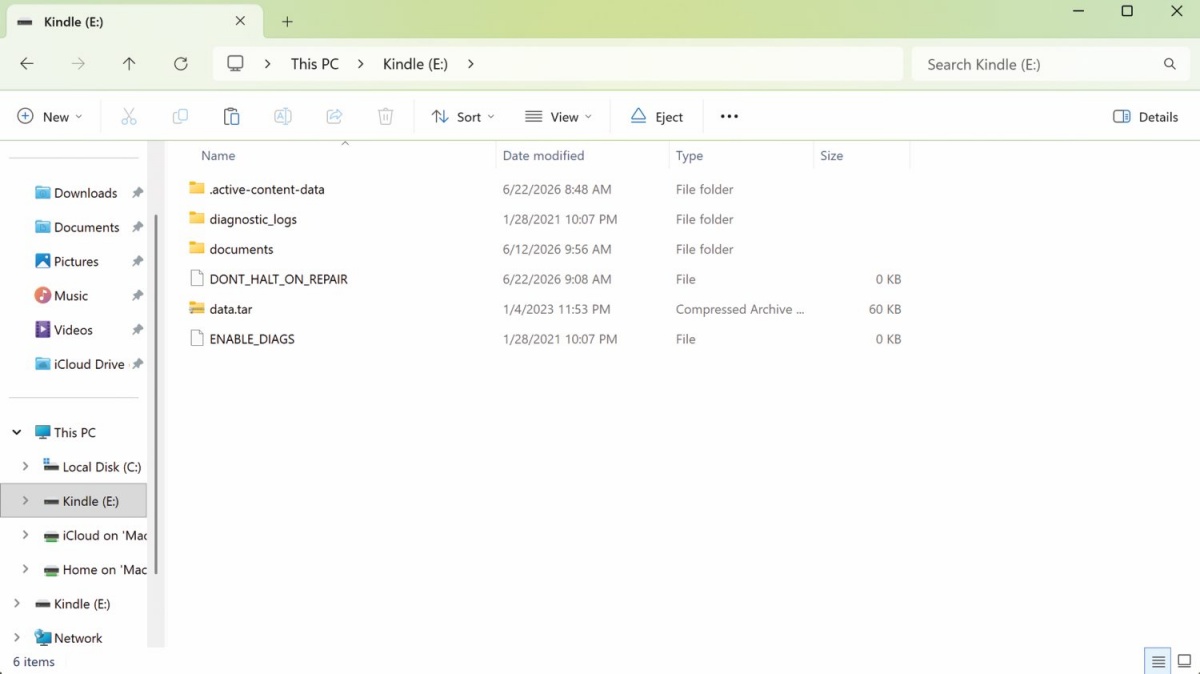Go forward with the forward arrow
The height and width of the screenshot is (674, 1200).
point(78,64)
